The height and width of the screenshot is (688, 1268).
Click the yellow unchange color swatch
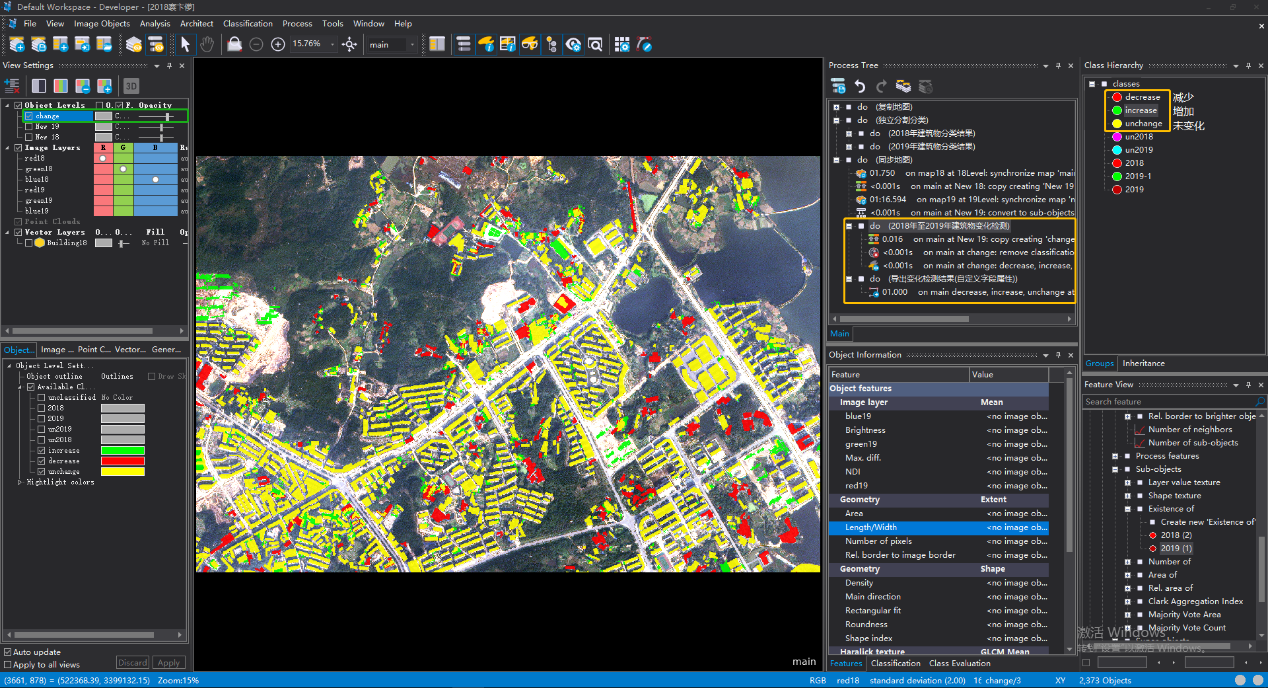[122, 472]
